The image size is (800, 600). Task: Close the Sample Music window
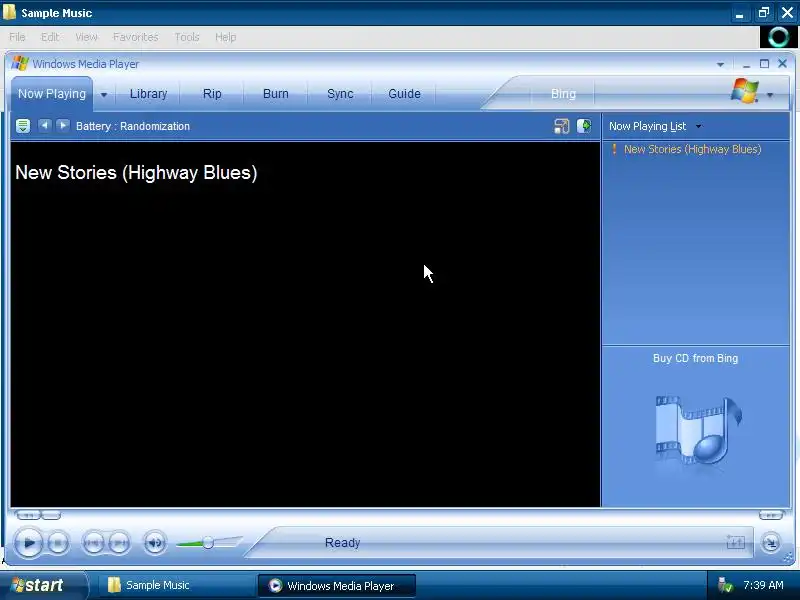coord(787,13)
